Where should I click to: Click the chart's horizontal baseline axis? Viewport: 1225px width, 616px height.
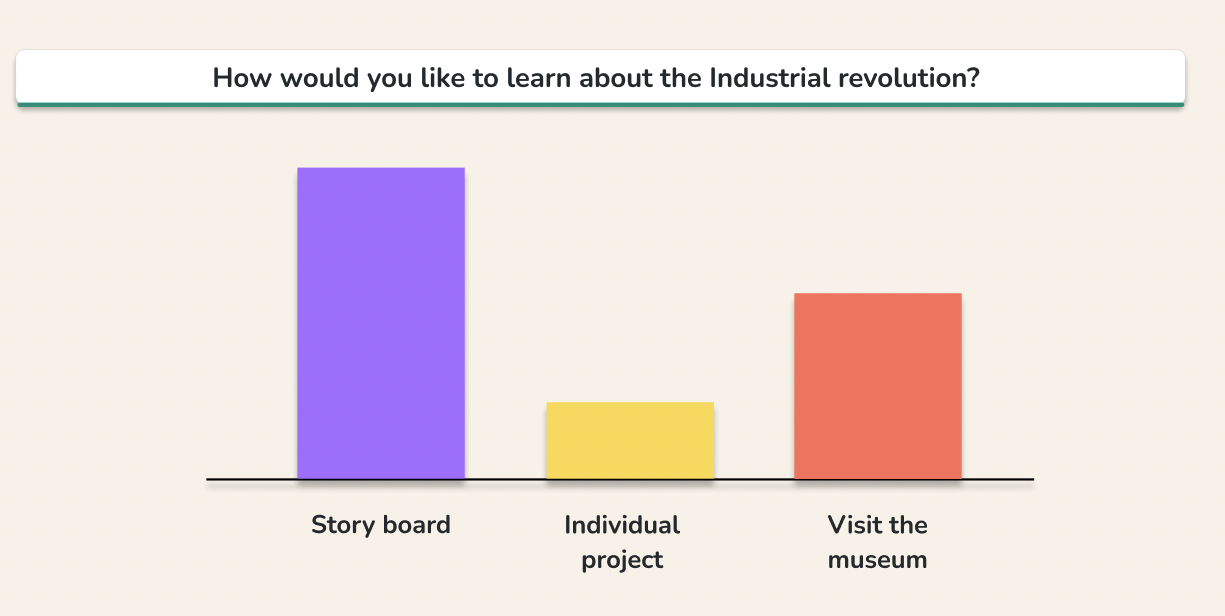(620, 479)
